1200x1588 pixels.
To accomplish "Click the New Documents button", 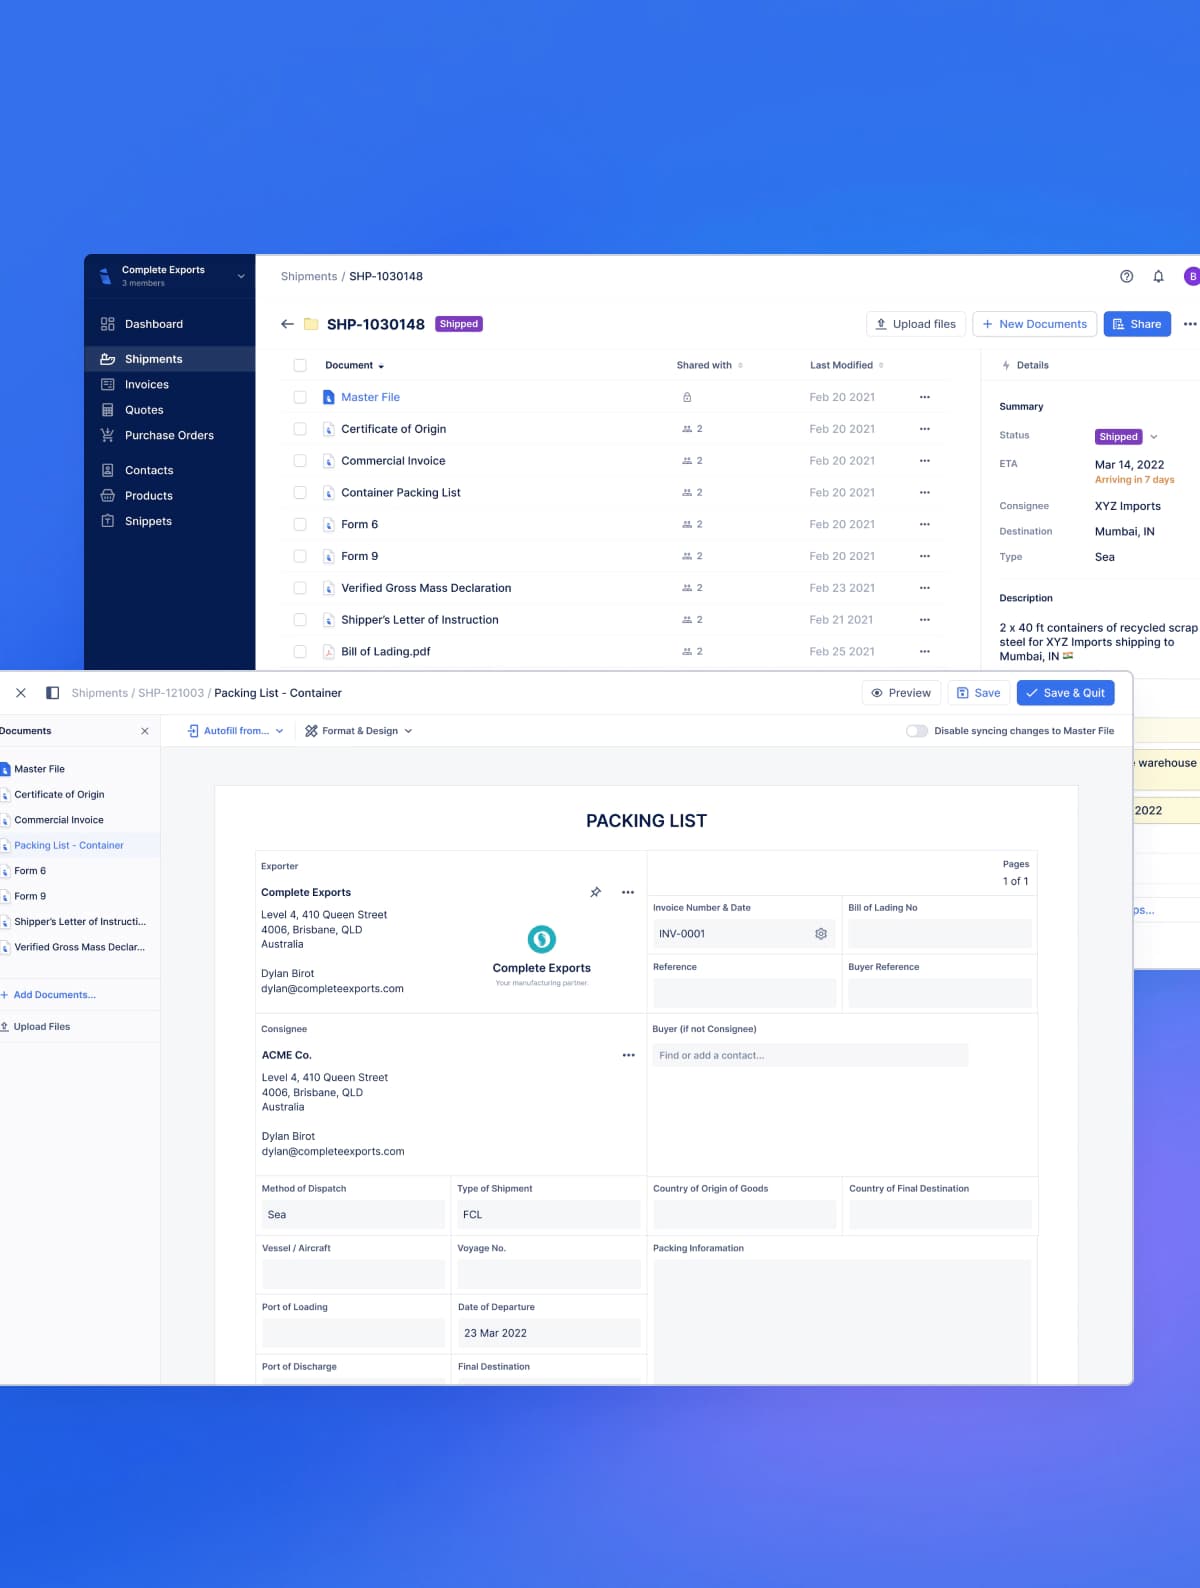I will [x=1034, y=324].
